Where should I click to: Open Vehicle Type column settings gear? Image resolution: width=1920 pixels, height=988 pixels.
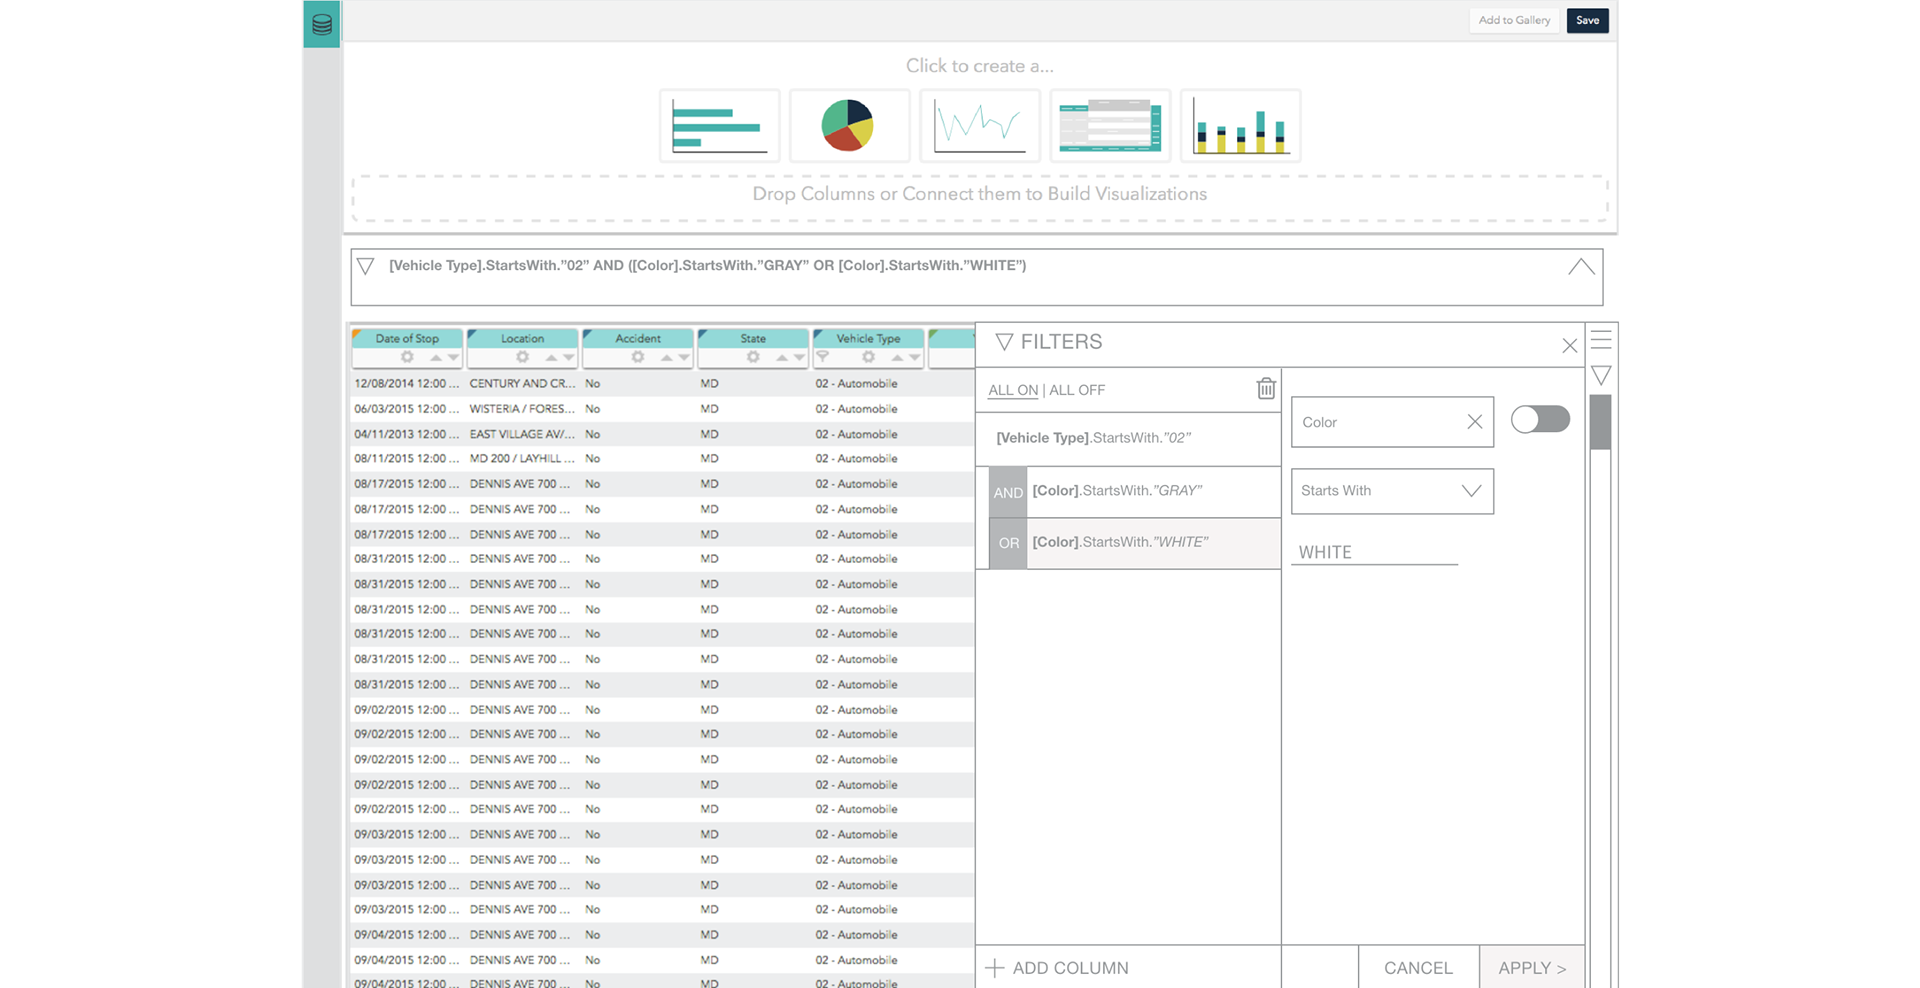point(868,357)
